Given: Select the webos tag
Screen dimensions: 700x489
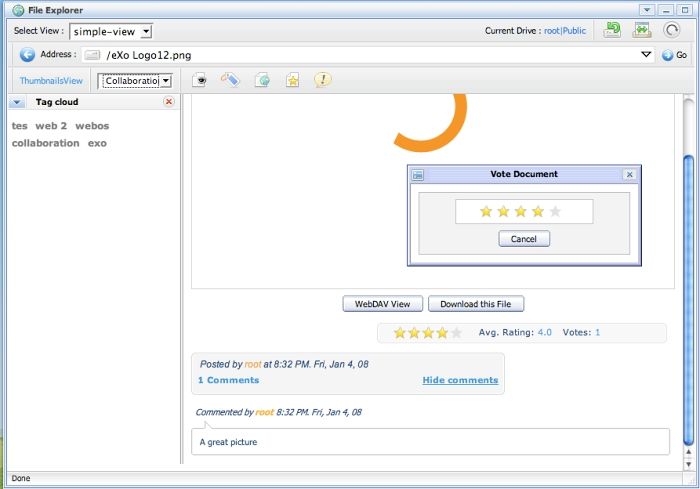Looking at the screenshot, I should click(92, 126).
